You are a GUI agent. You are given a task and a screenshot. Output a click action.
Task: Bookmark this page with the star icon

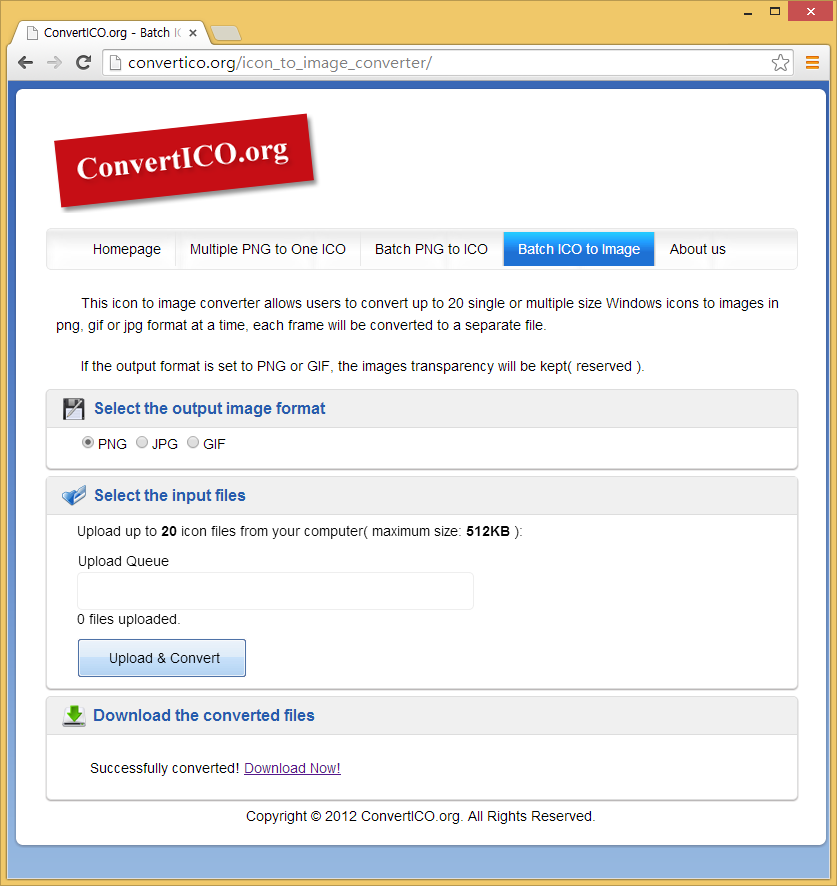[x=780, y=63]
